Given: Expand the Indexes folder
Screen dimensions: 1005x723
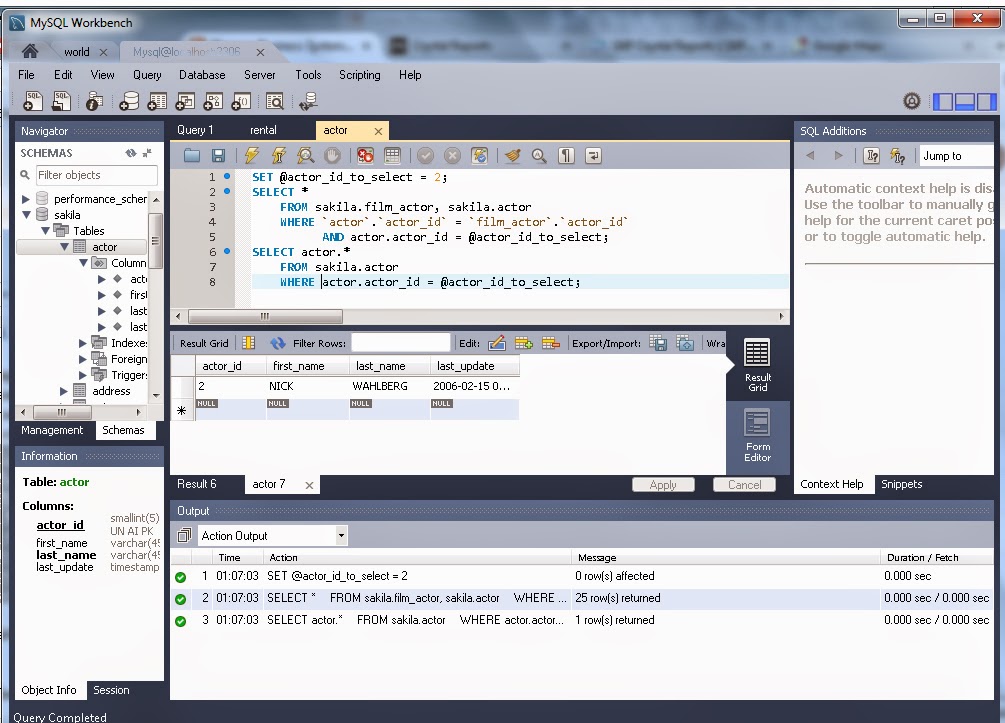Looking at the screenshot, I should coord(83,343).
